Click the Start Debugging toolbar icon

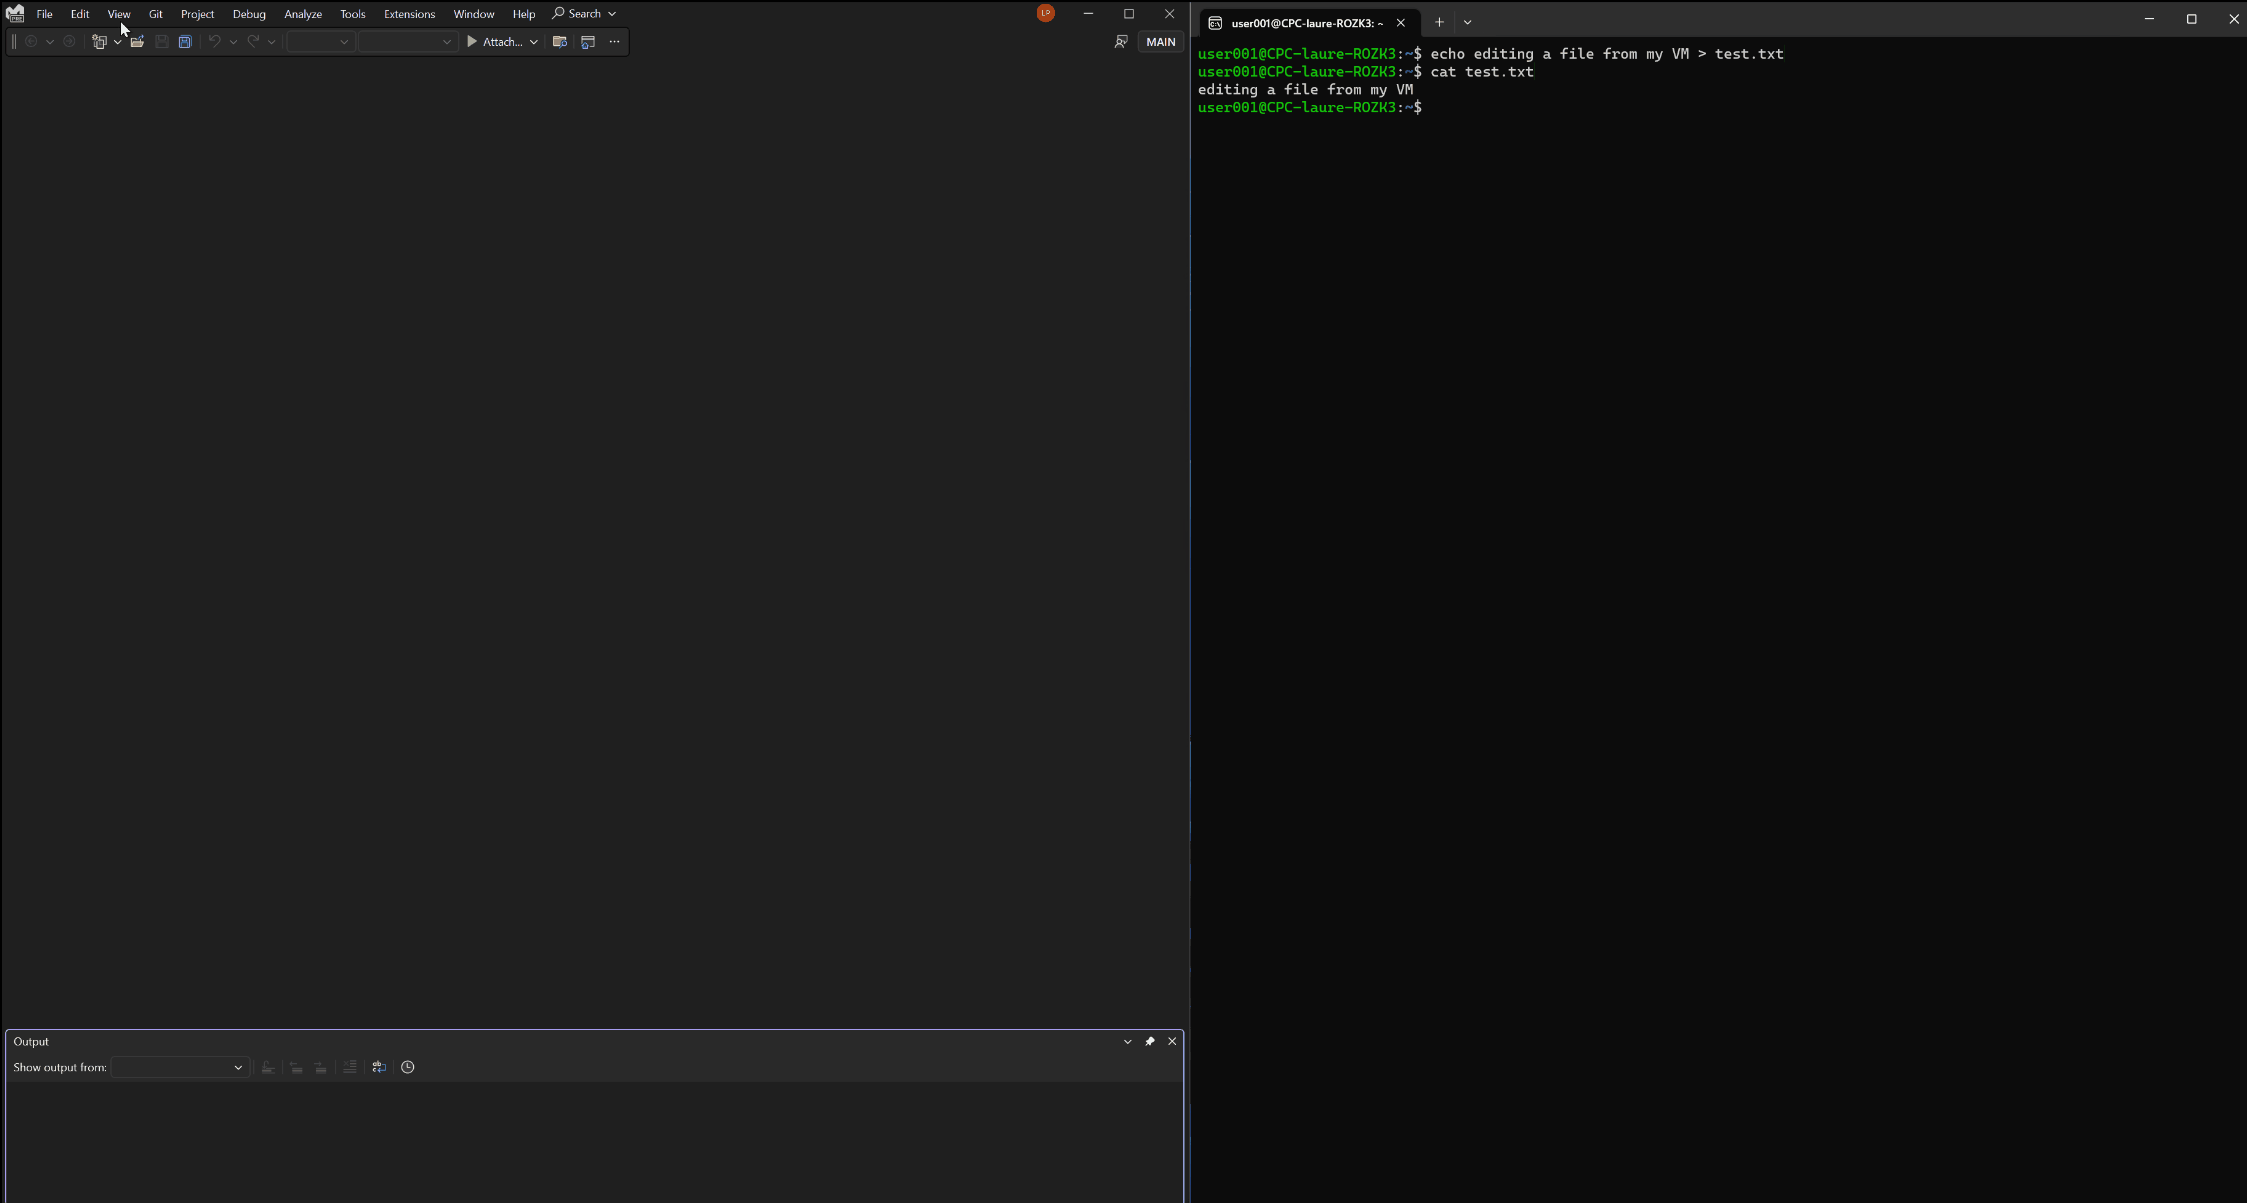click(473, 40)
